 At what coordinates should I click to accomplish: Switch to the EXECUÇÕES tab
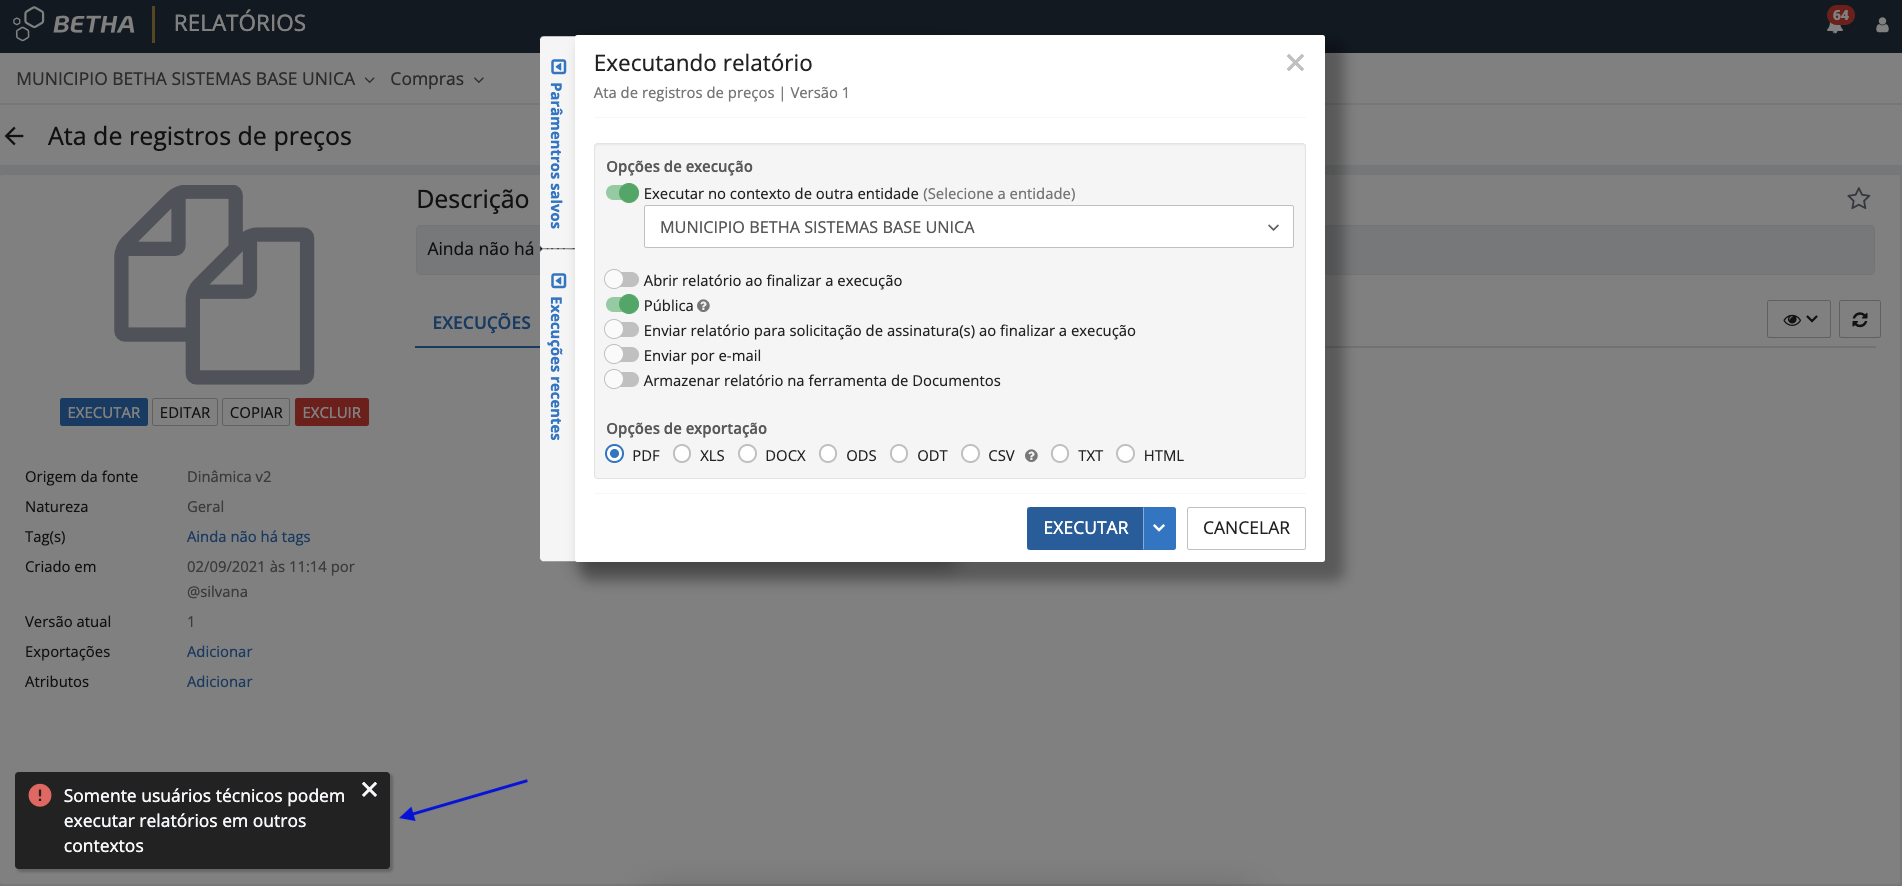coord(482,323)
